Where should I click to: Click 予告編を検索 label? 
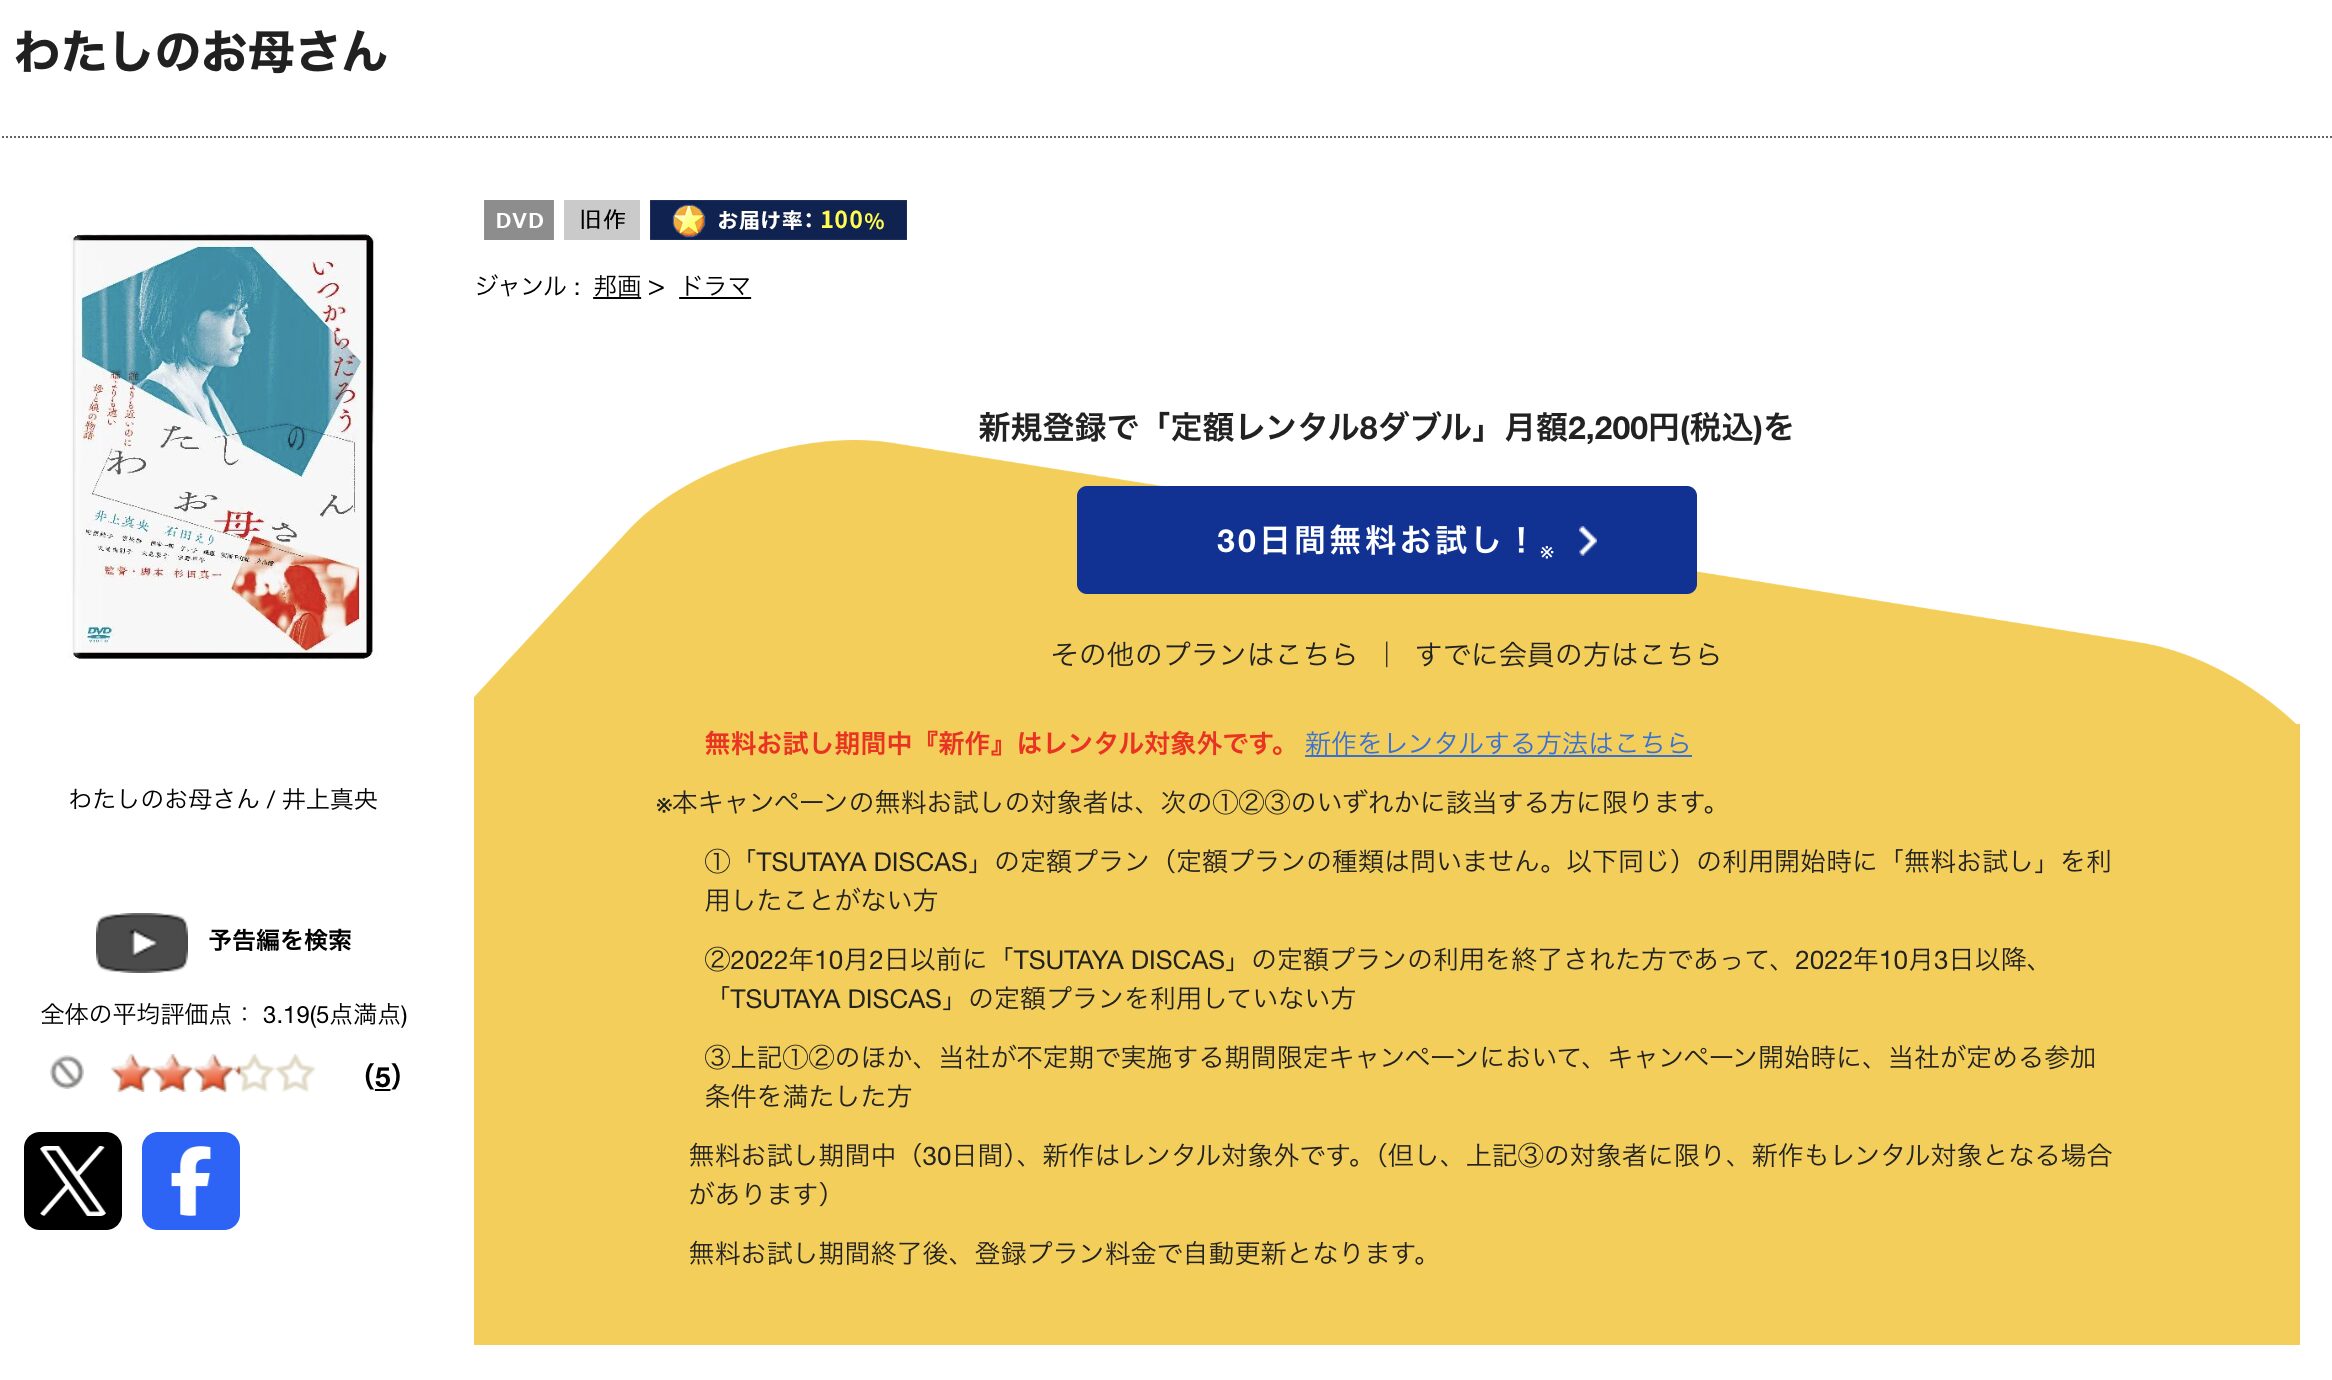280,941
